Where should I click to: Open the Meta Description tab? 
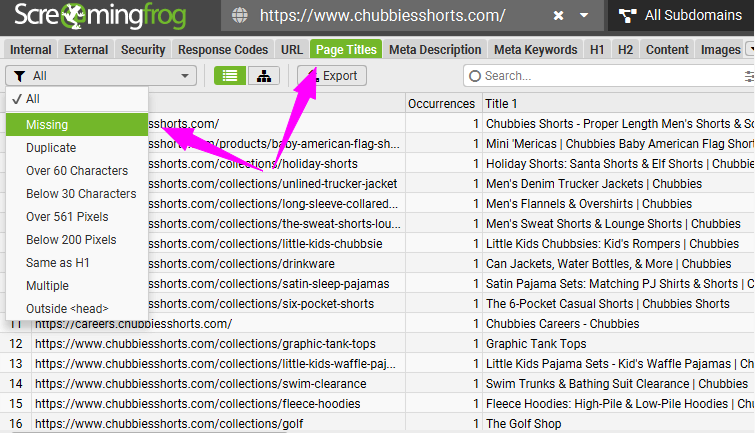(435, 50)
